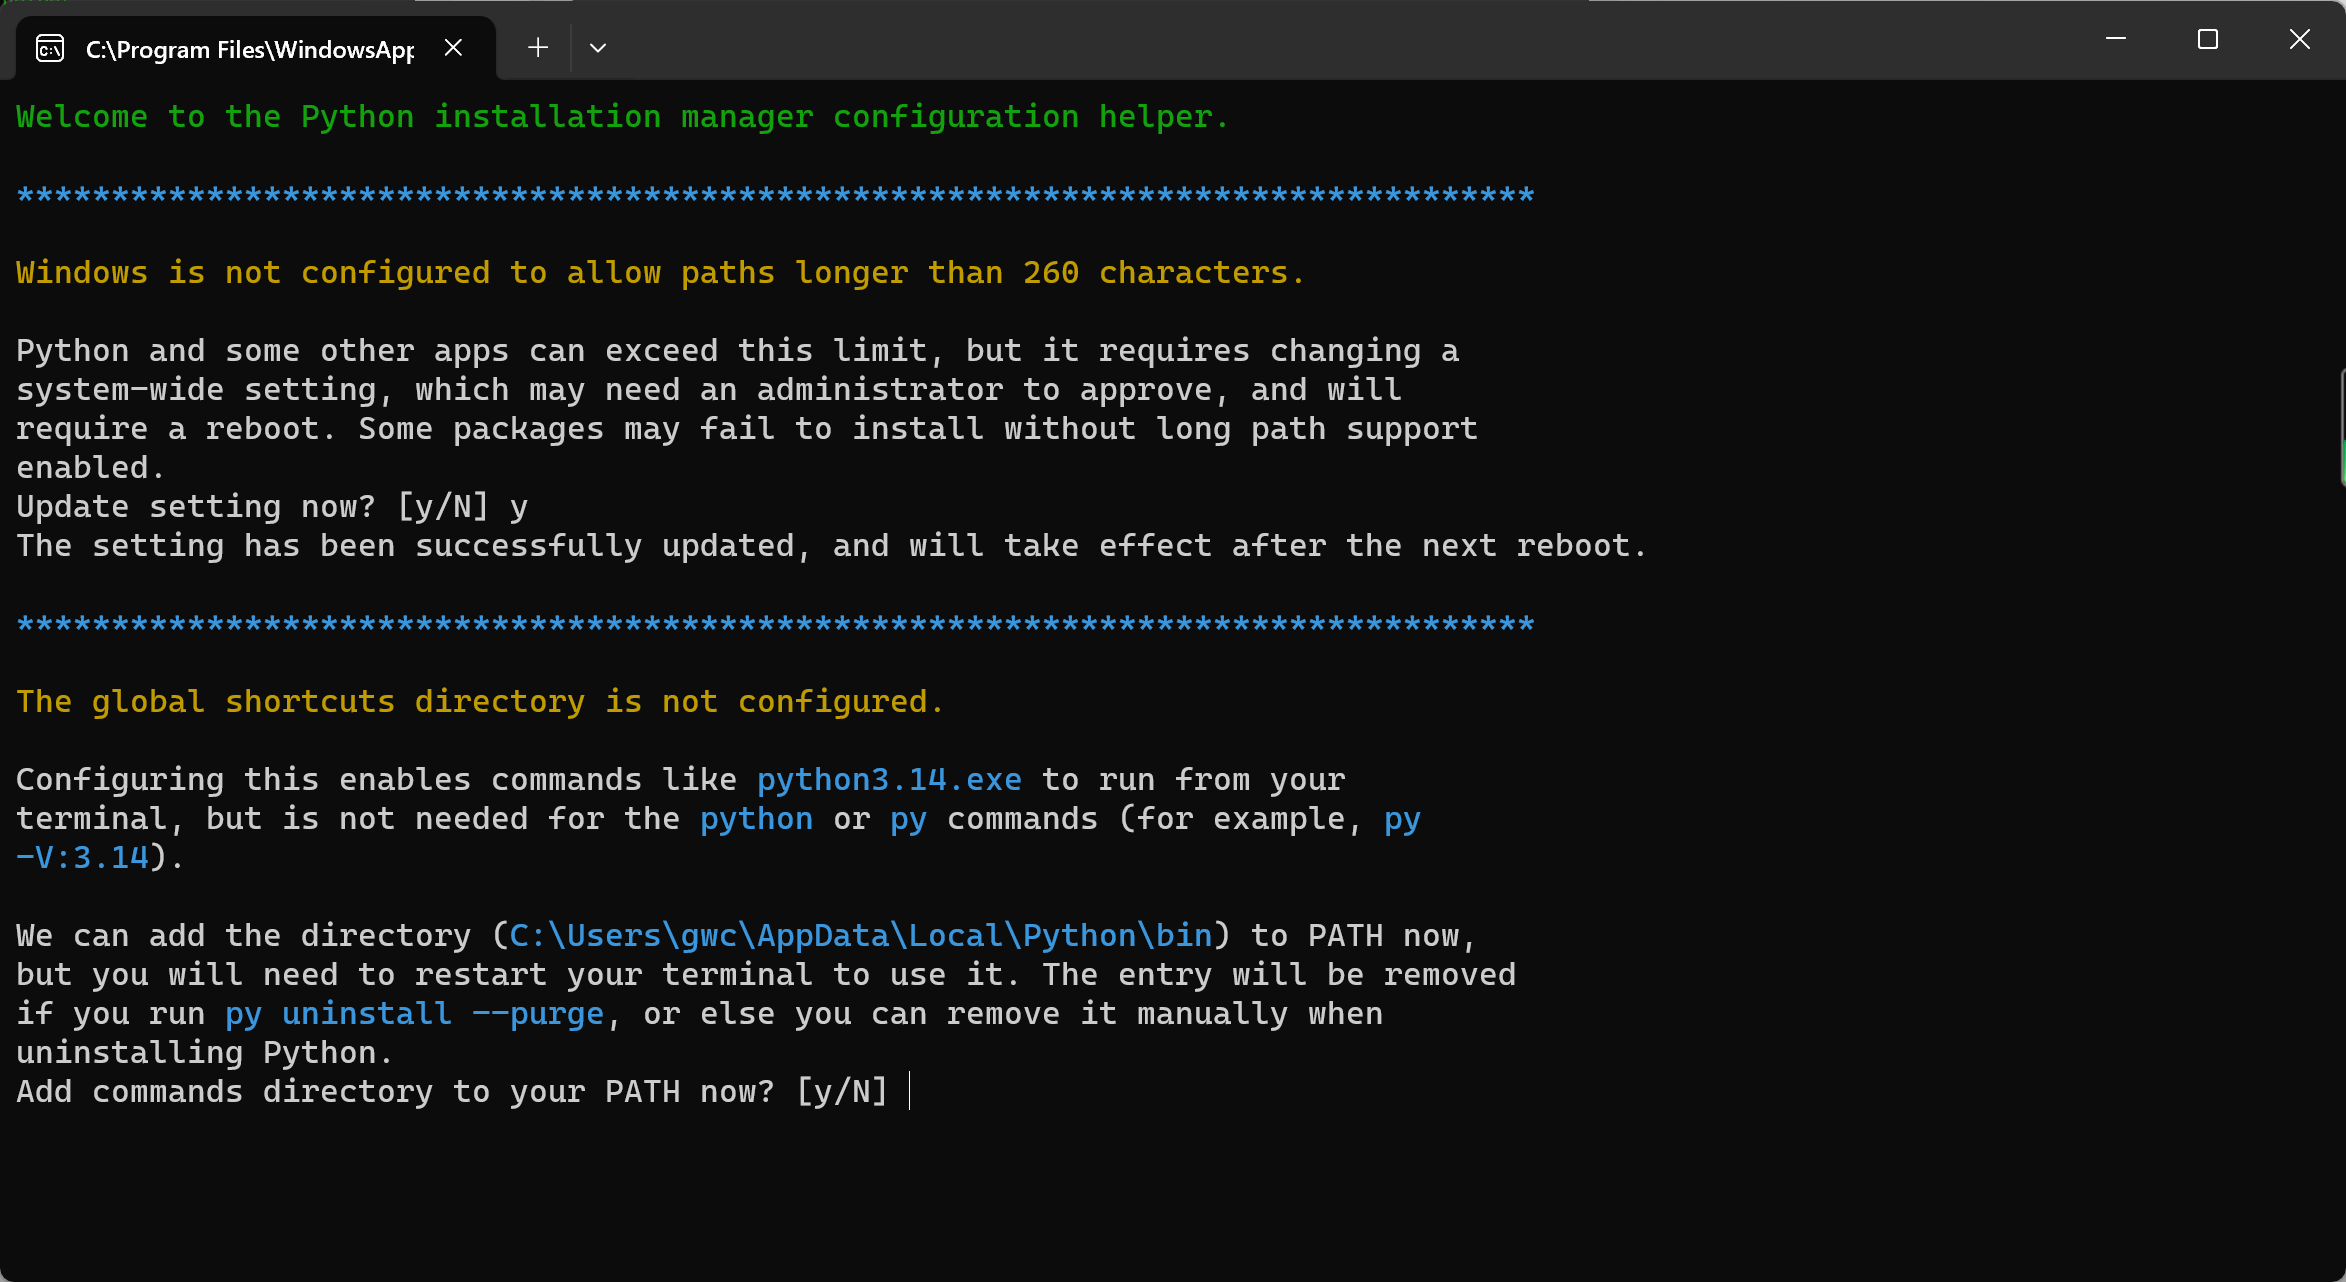The width and height of the screenshot is (2346, 1282).
Task: Expand the new tab profiles dropdown chevron
Action: 598,48
